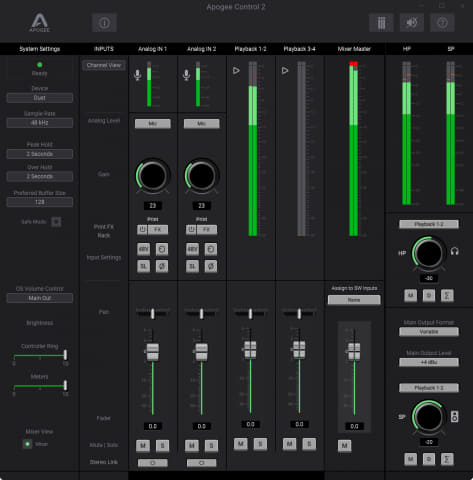
Task: Click the mixer columns view icon
Action: click(x=381, y=23)
